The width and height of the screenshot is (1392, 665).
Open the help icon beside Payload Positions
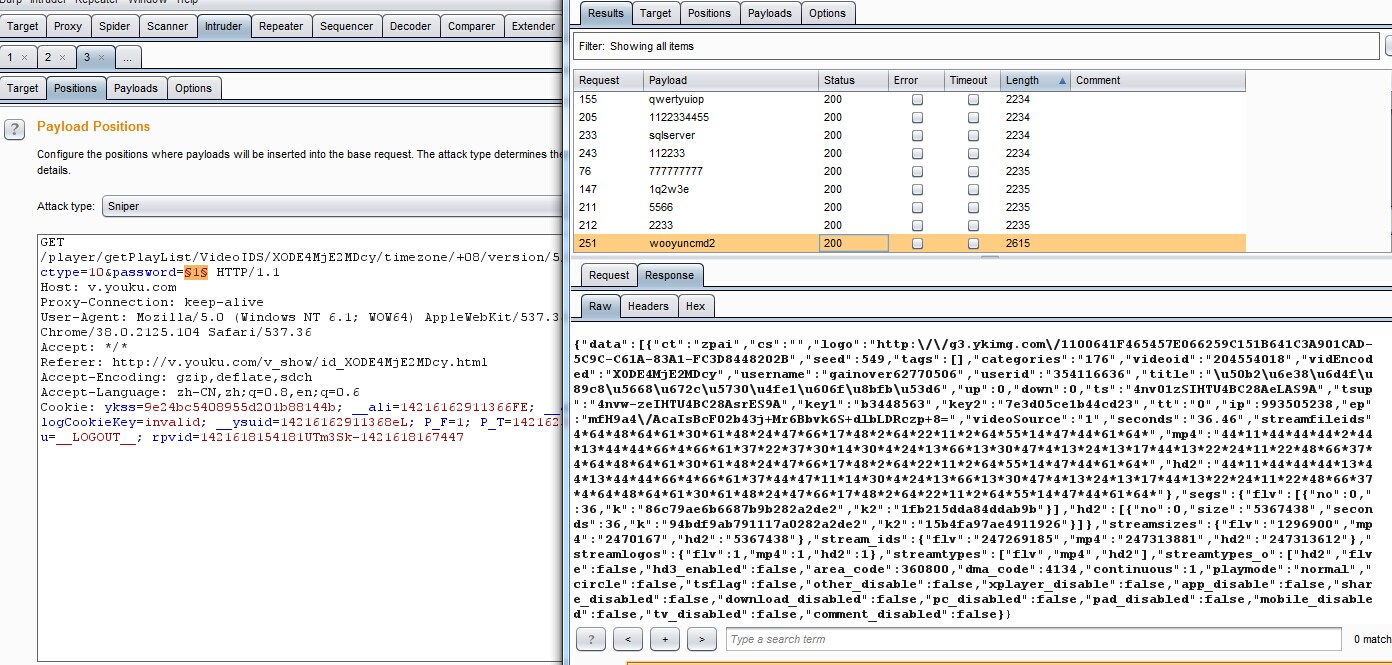click(15, 129)
